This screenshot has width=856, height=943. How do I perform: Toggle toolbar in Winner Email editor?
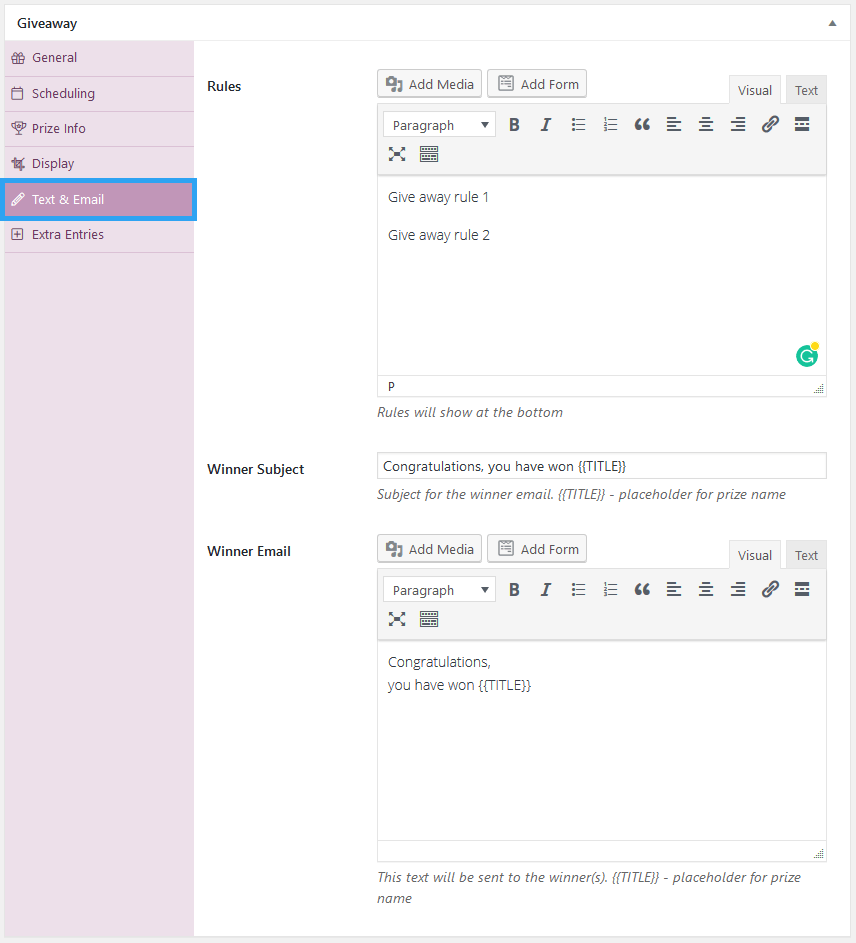tap(429, 619)
